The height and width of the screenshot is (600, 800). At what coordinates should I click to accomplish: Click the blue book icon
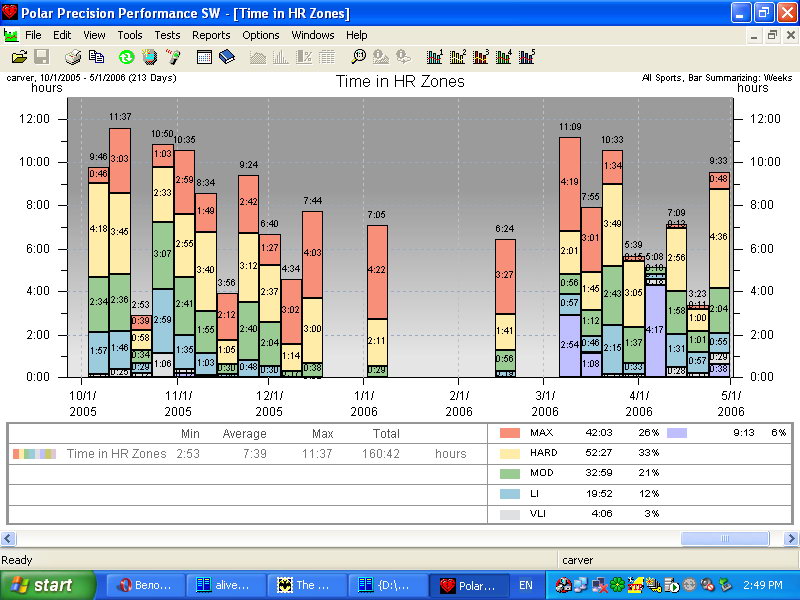[x=227, y=57]
